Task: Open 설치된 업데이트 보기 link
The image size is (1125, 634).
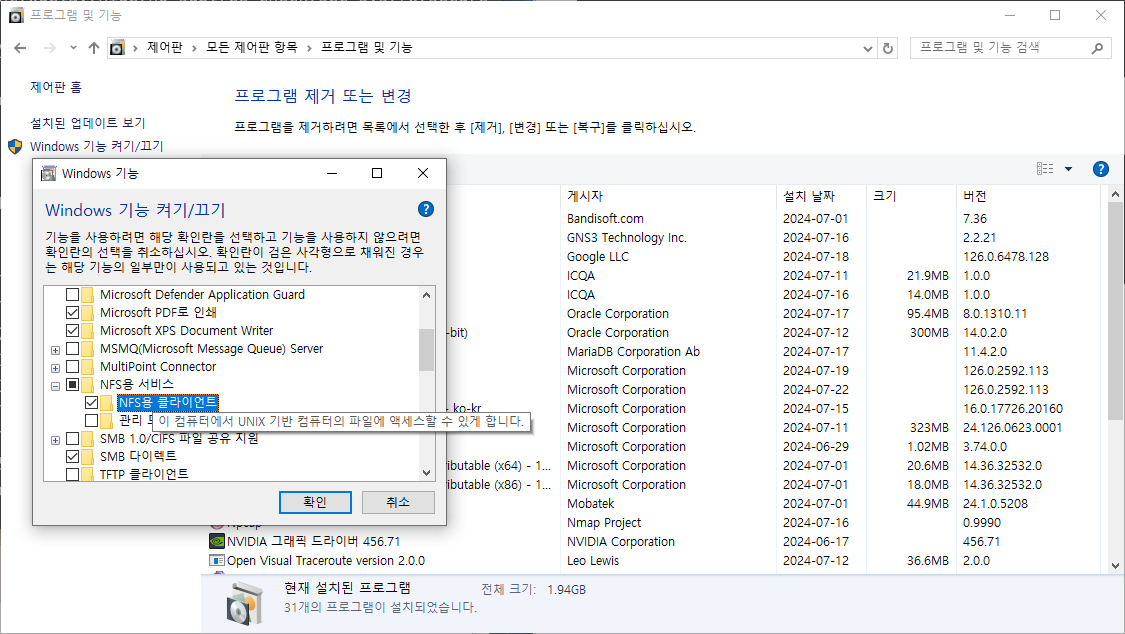Action: tap(88, 123)
